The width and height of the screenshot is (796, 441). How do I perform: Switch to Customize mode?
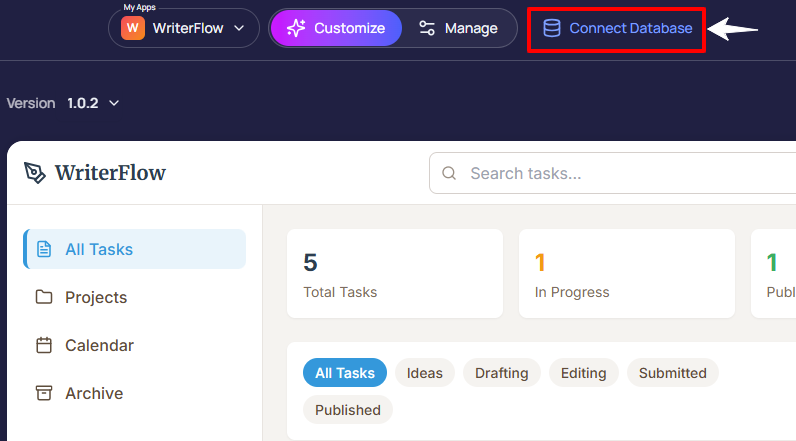[335, 28]
